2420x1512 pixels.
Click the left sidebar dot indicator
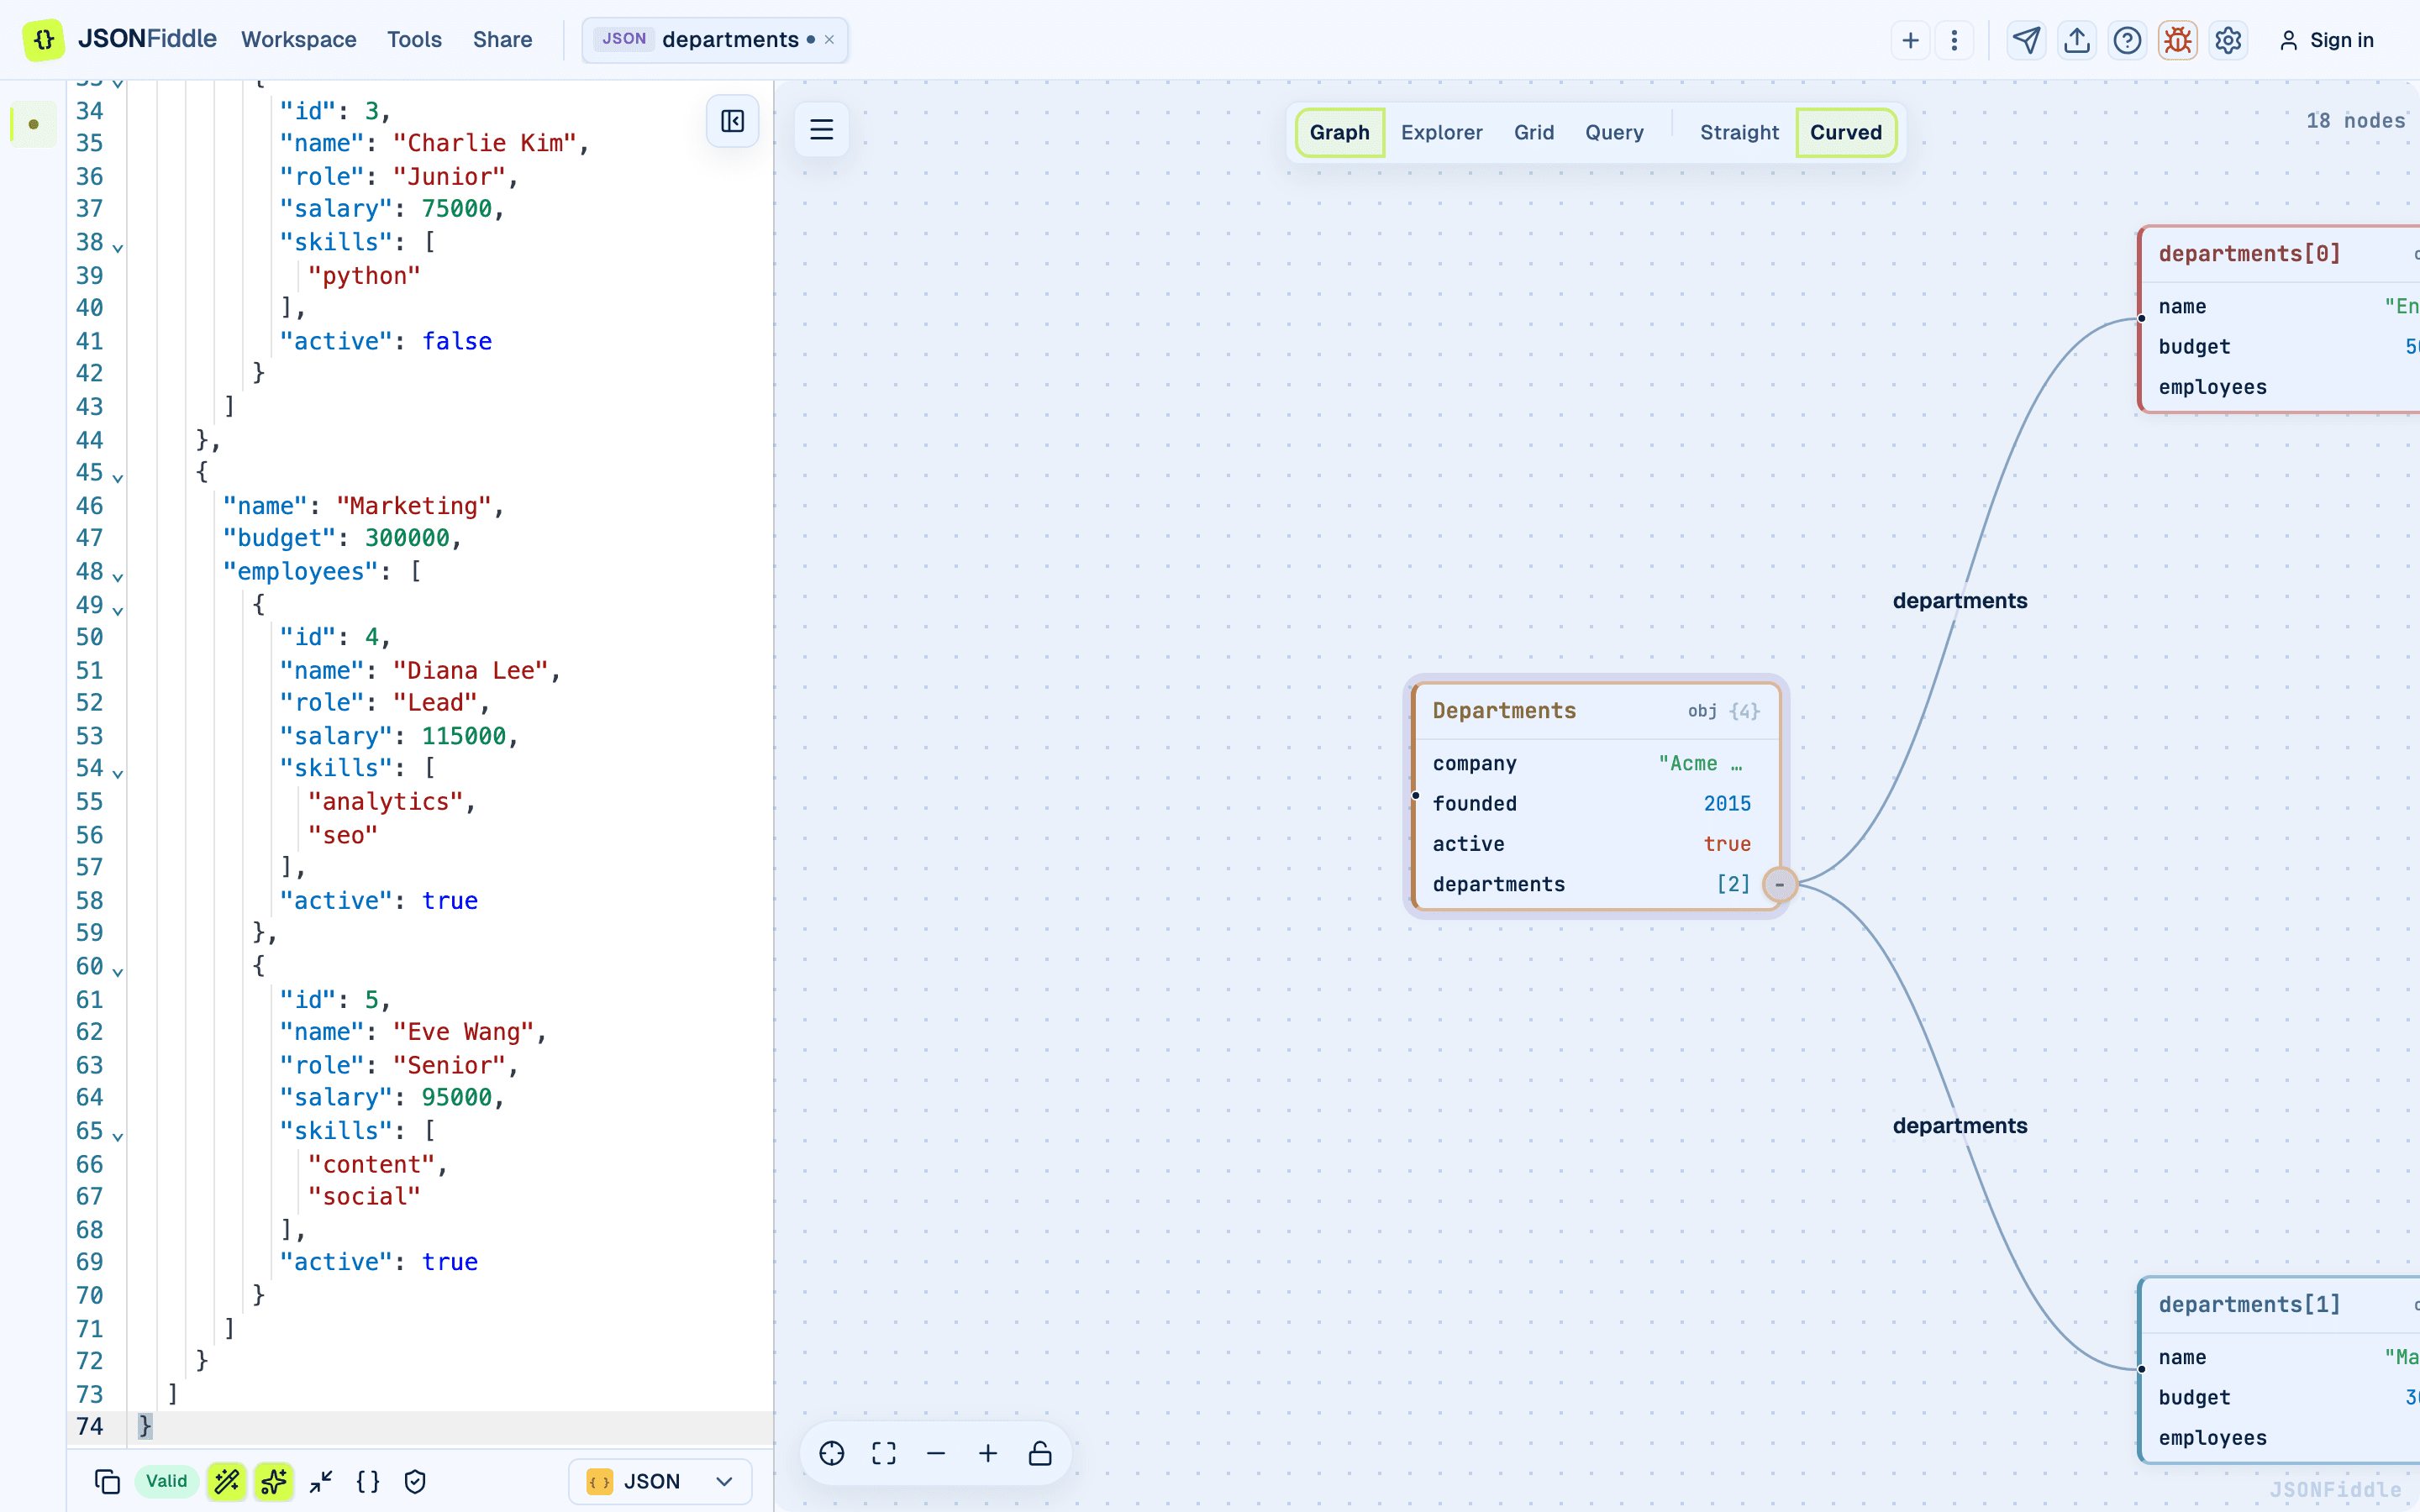tap(33, 125)
